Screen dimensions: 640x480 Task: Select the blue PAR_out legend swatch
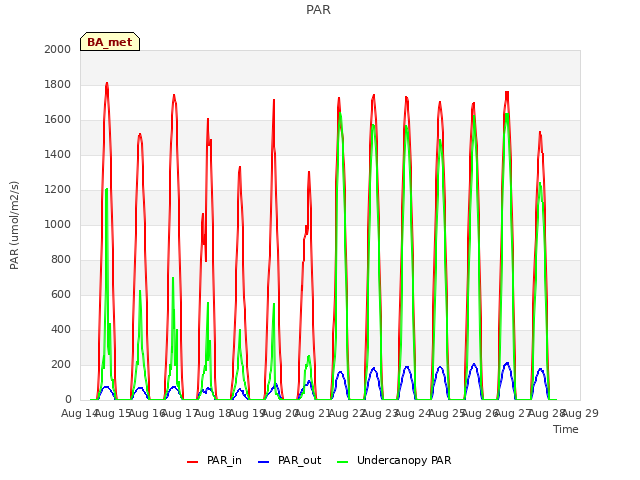tap(264, 462)
